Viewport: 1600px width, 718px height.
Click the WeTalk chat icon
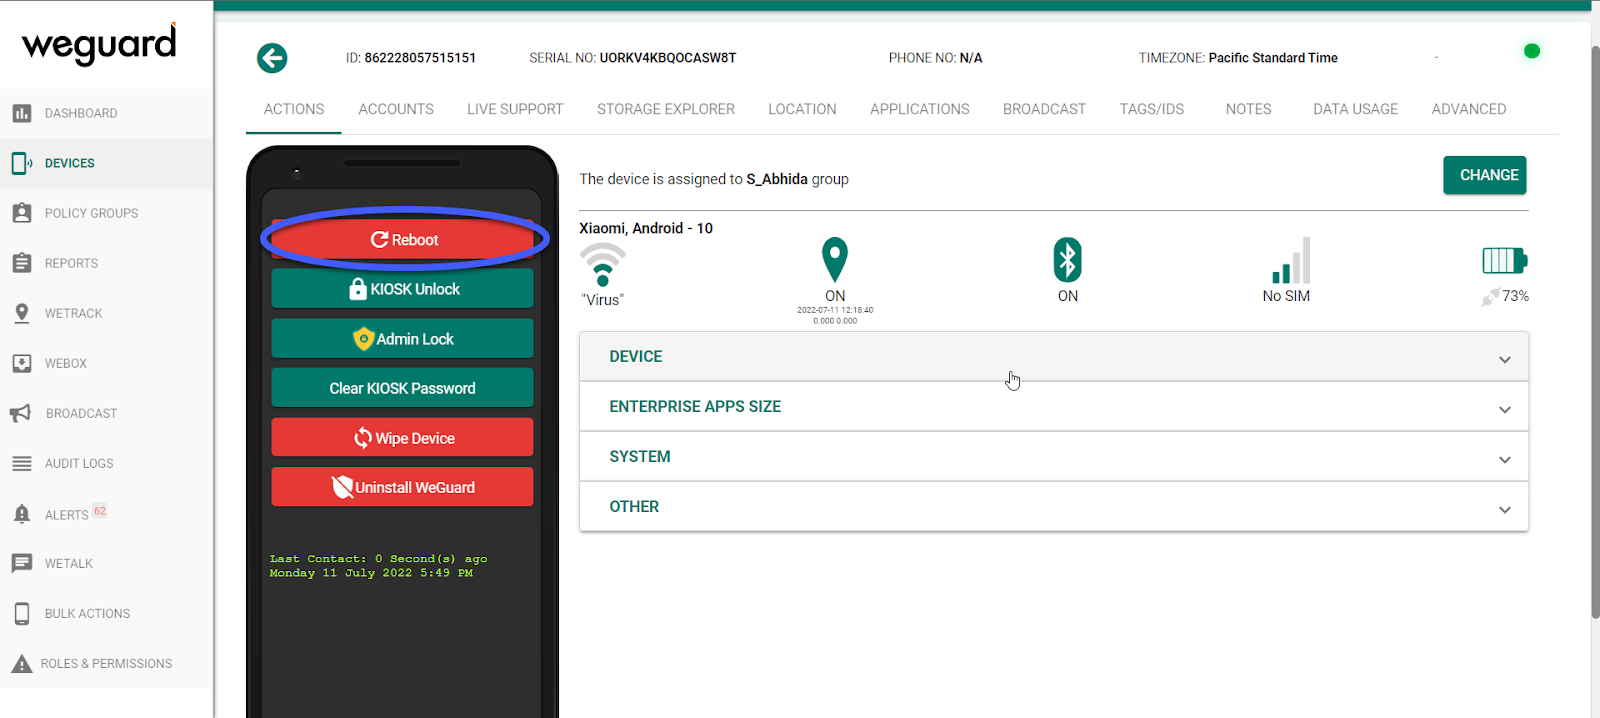pyautogui.click(x=21, y=563)
